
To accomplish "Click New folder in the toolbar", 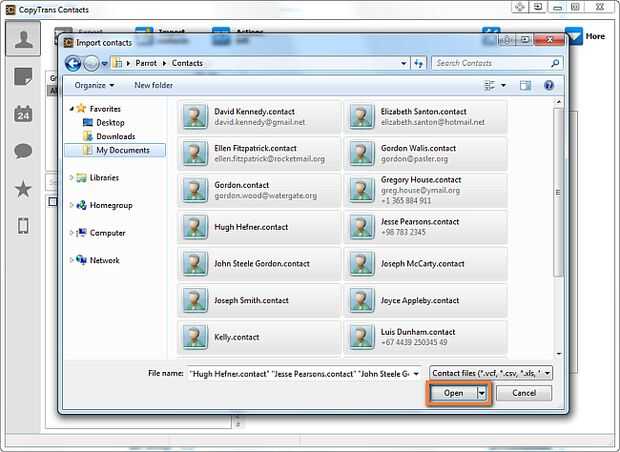I will click(153, 85).
